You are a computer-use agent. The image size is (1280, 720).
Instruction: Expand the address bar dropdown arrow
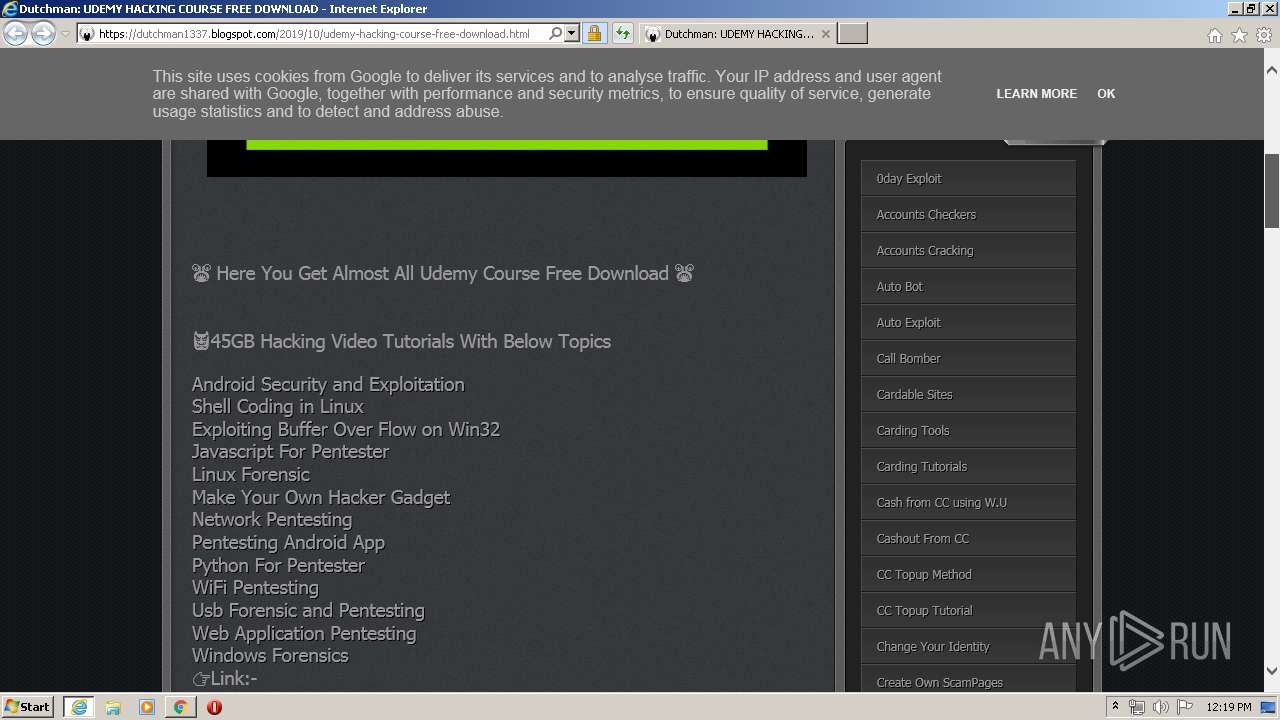(572, 33)
